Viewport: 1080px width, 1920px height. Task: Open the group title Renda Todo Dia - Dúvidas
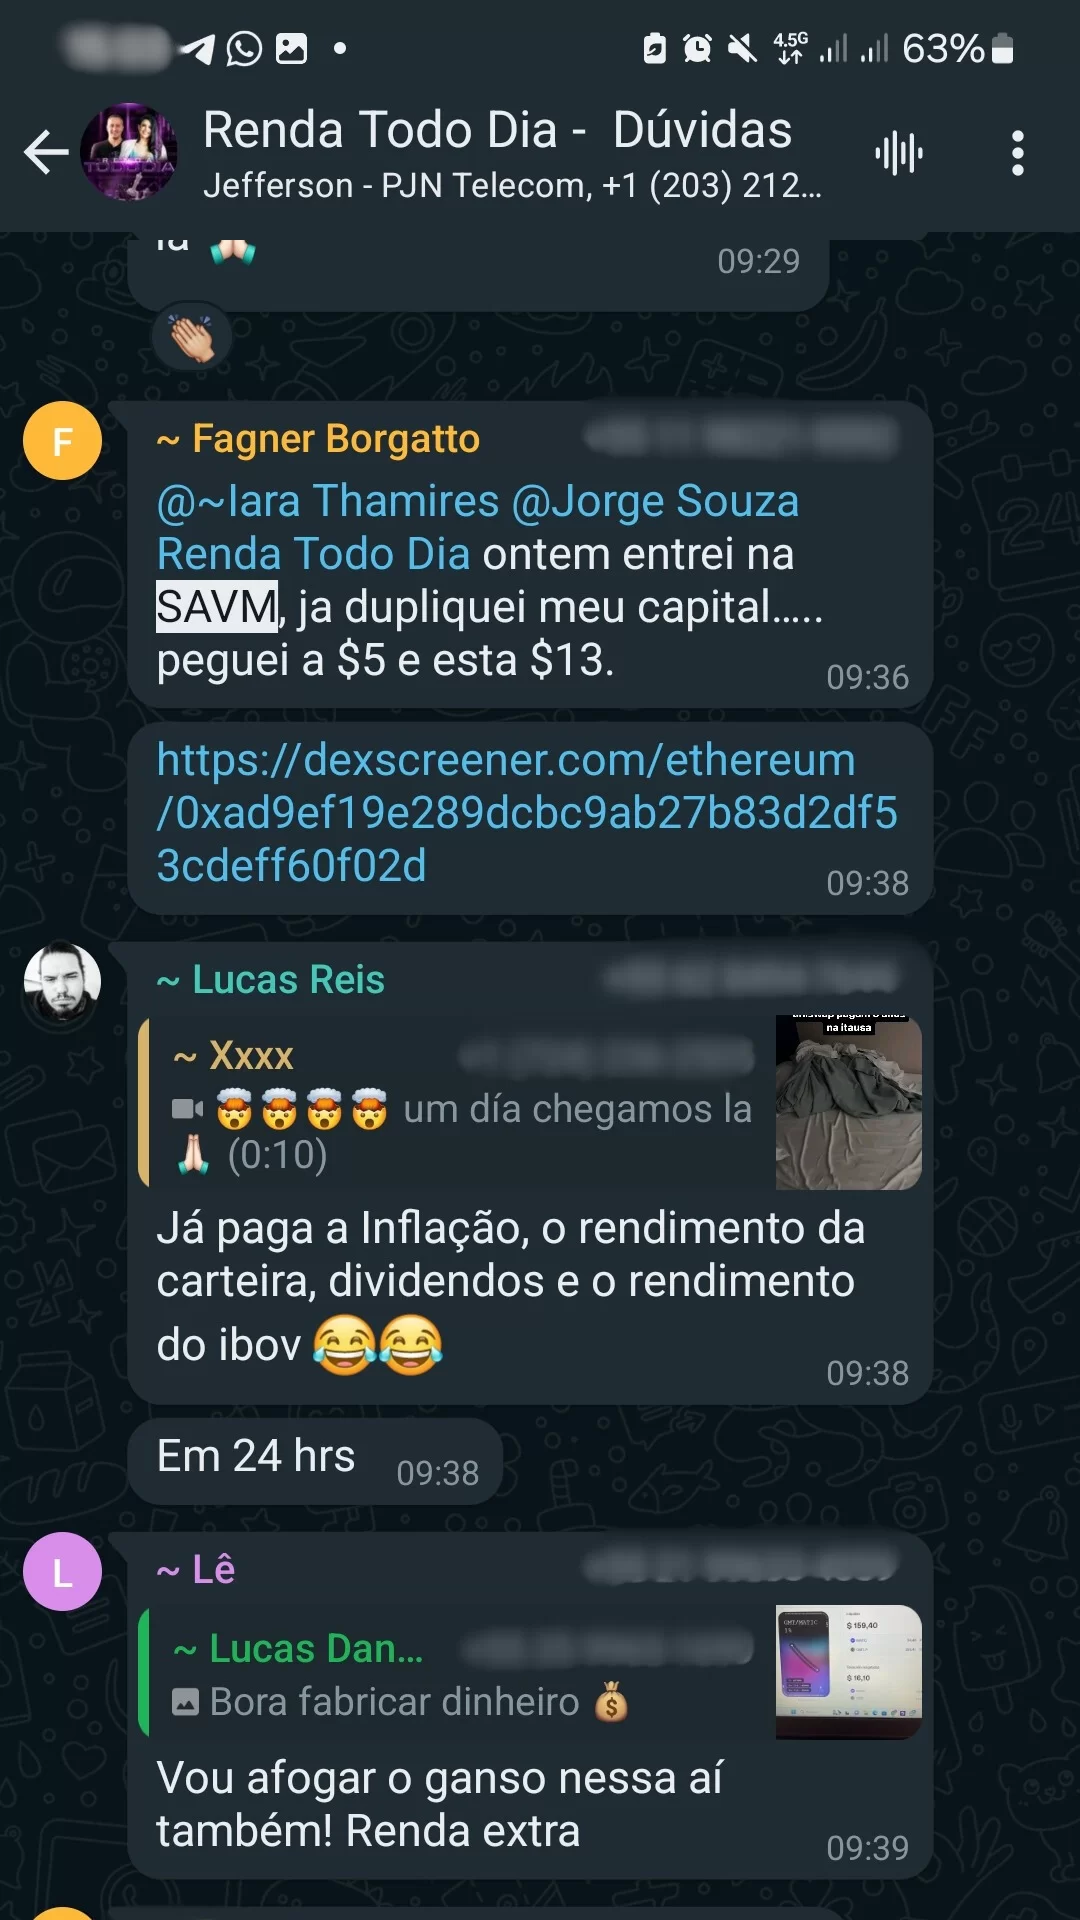[497, 130]
